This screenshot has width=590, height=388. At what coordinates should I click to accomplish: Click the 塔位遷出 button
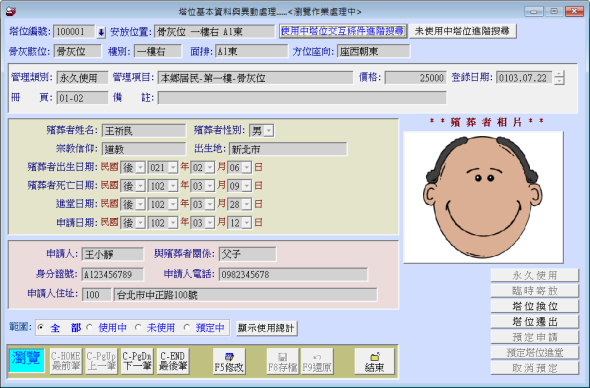pos(534,321)
